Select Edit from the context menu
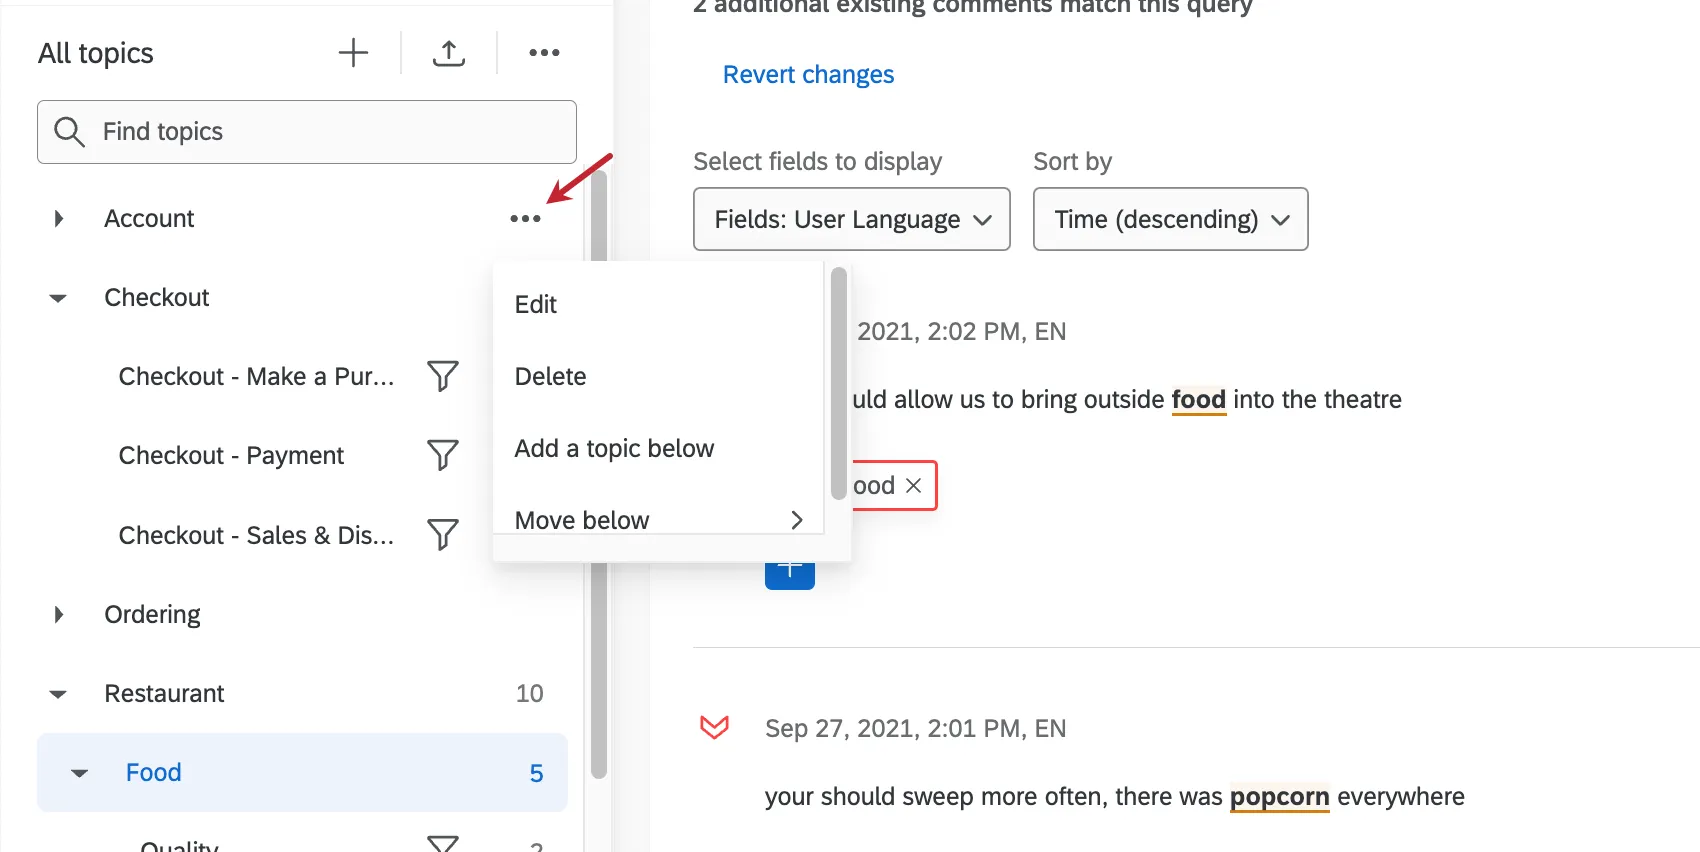Viewport: 1700px width, 852px height. (536, 305)
